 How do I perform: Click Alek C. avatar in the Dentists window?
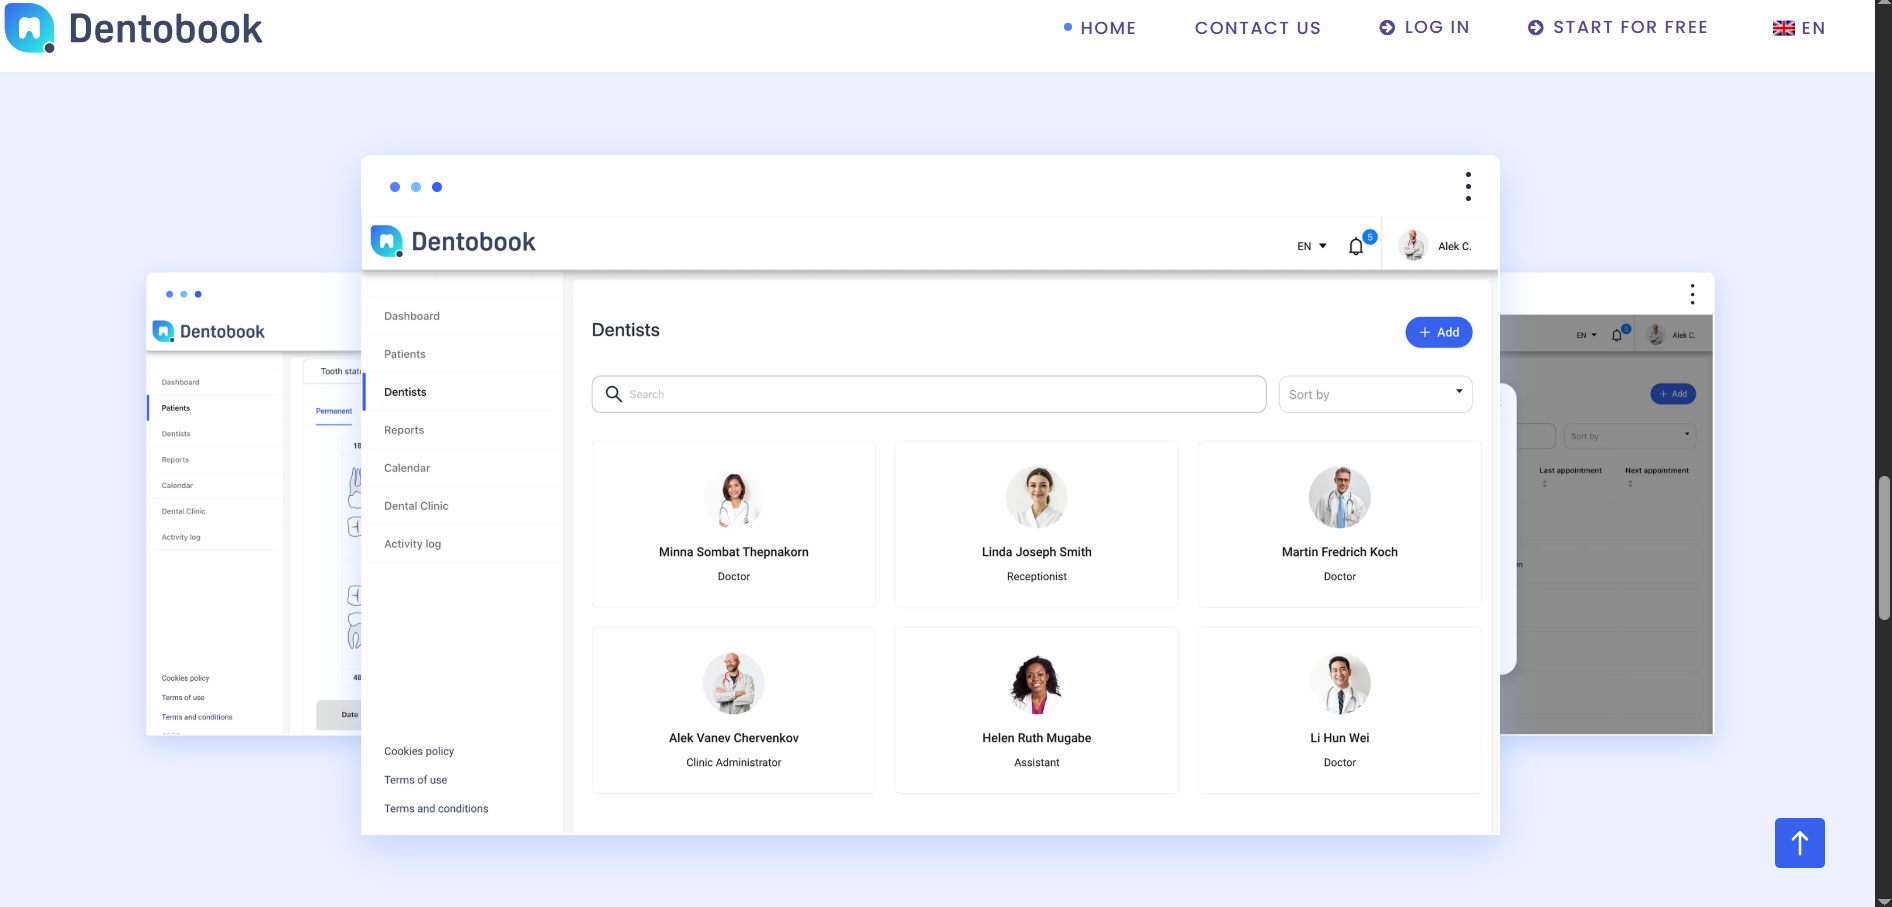[1412, 245]
